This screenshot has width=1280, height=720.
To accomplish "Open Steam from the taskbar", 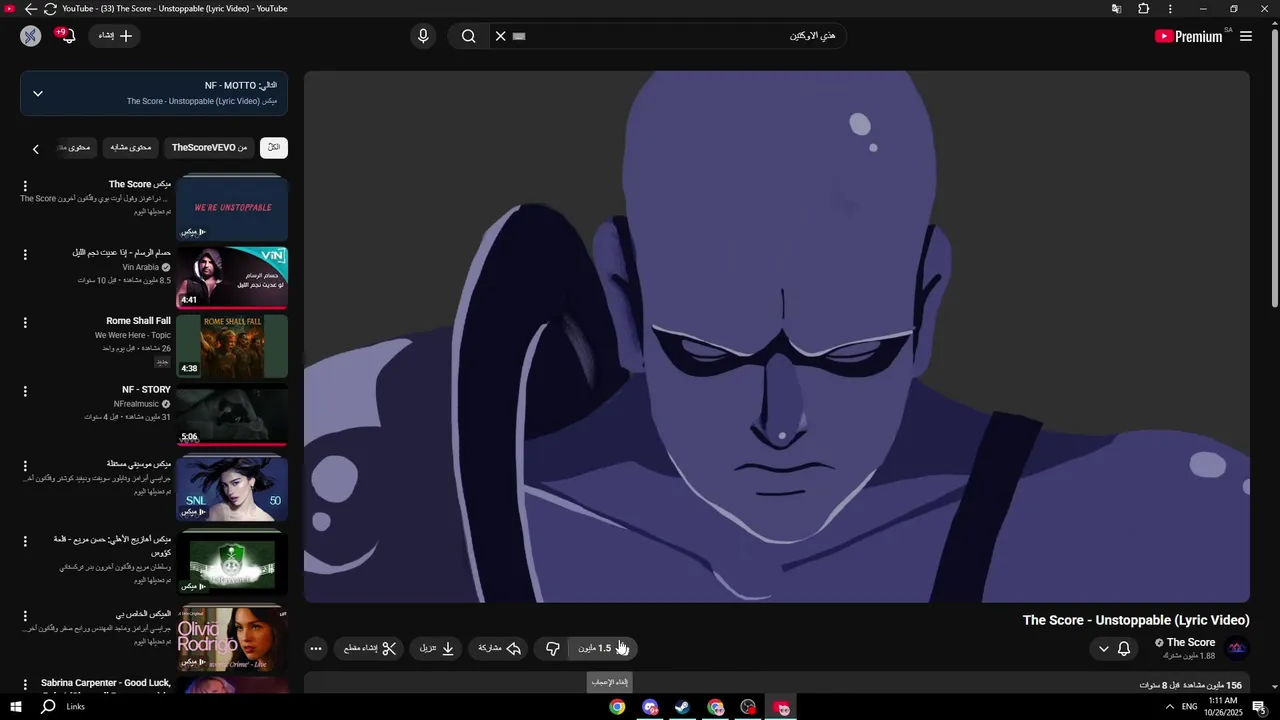I will 682,707.
